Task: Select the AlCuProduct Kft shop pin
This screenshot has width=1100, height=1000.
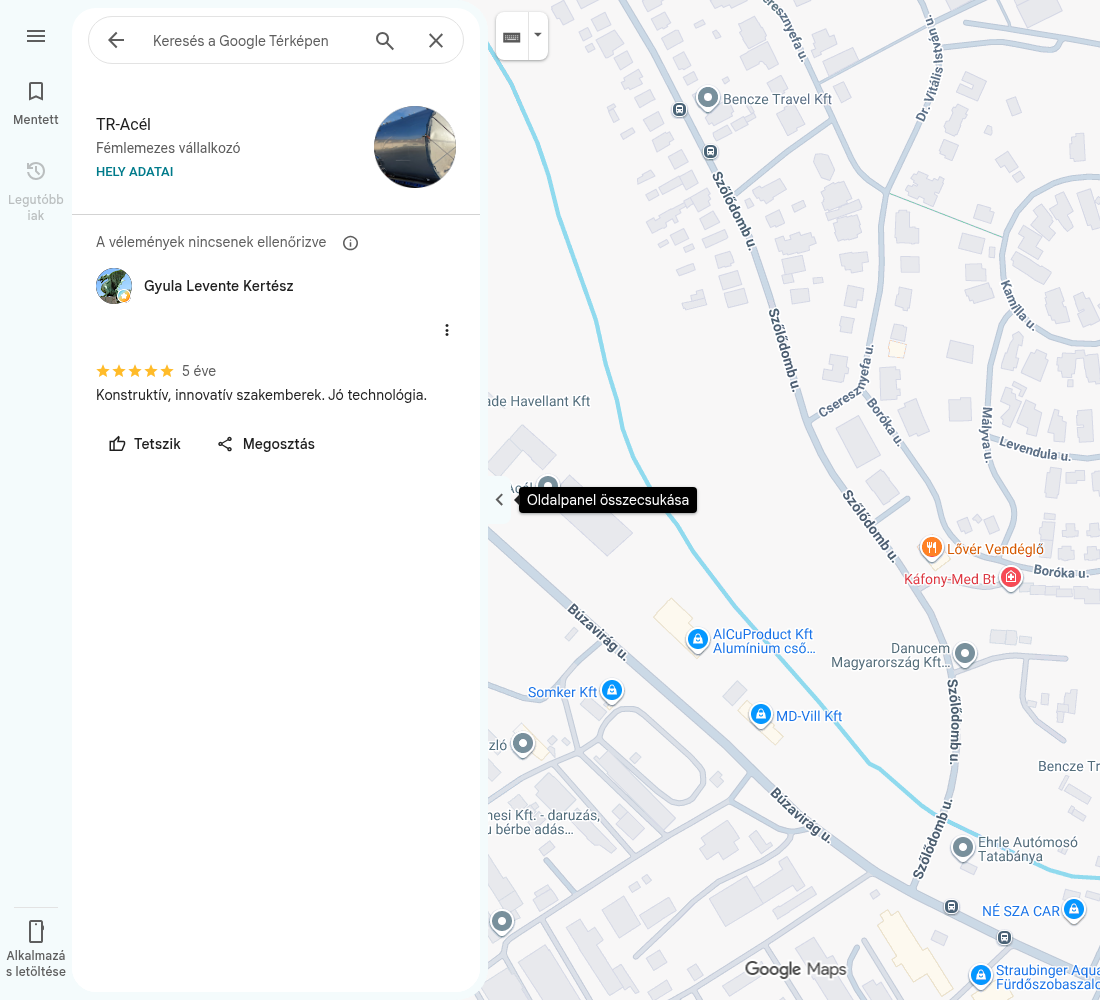Action: 697,639
